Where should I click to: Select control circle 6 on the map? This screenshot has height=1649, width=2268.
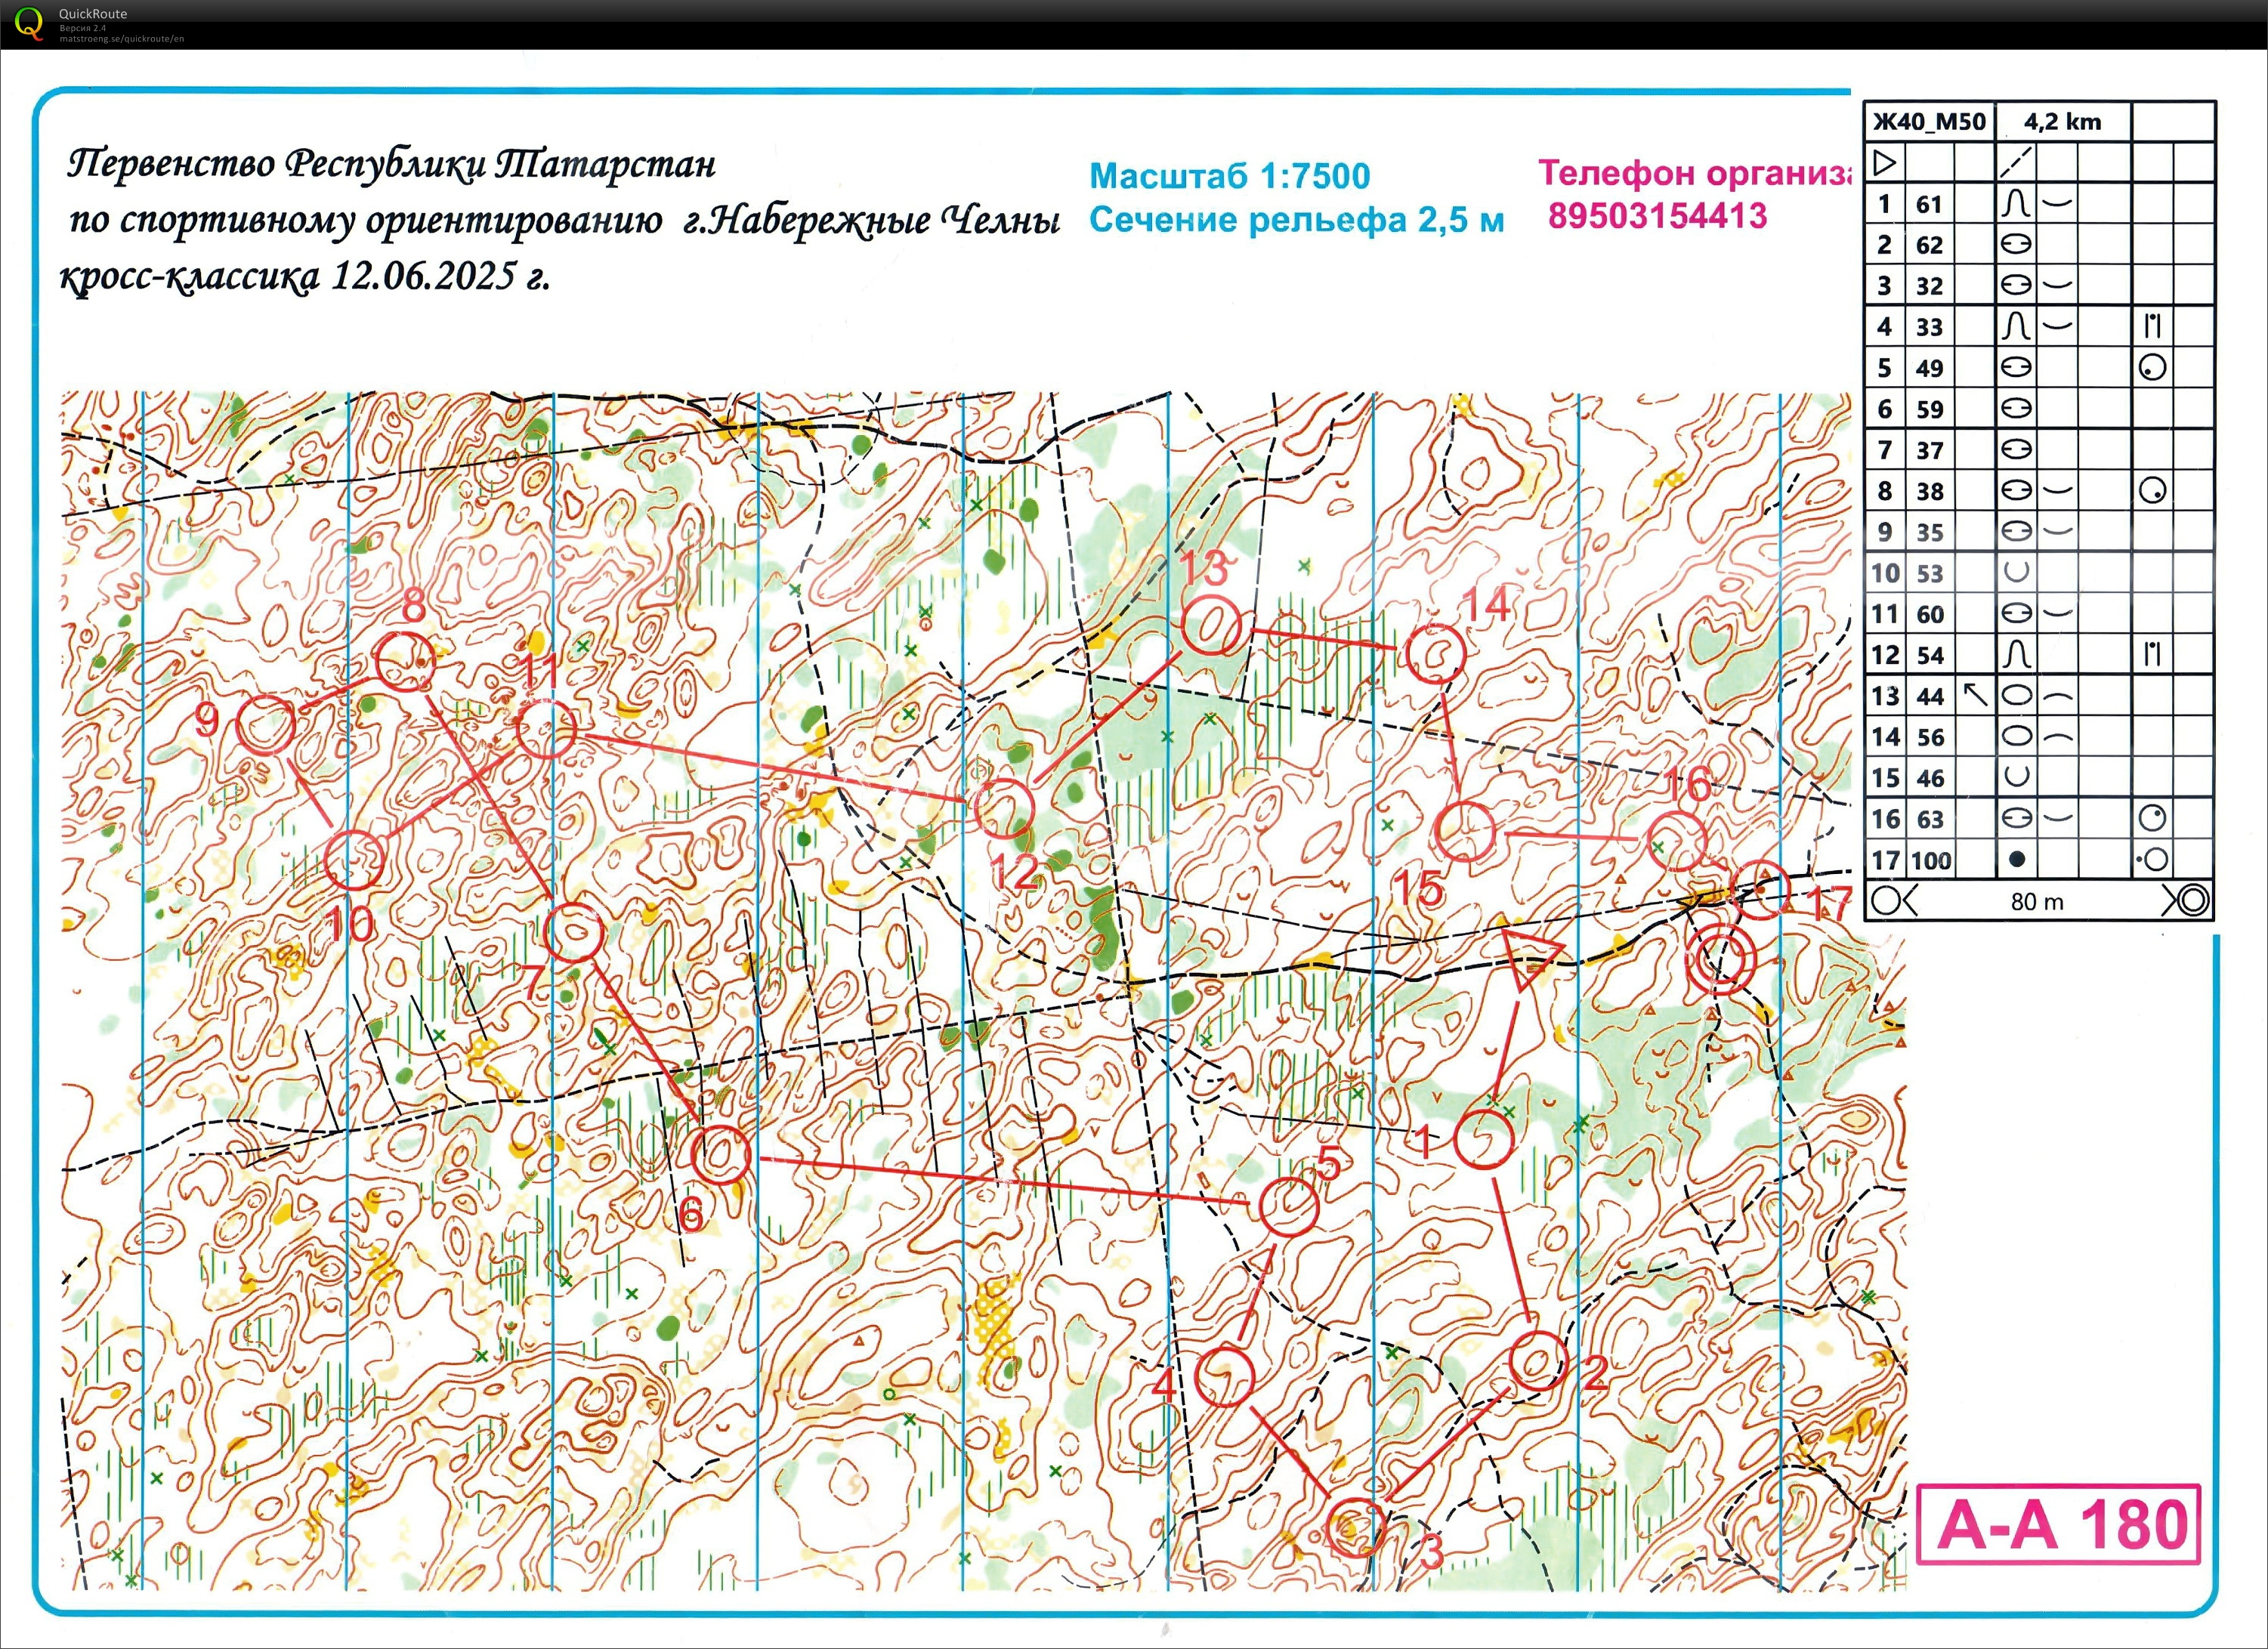click(721, 1154)
